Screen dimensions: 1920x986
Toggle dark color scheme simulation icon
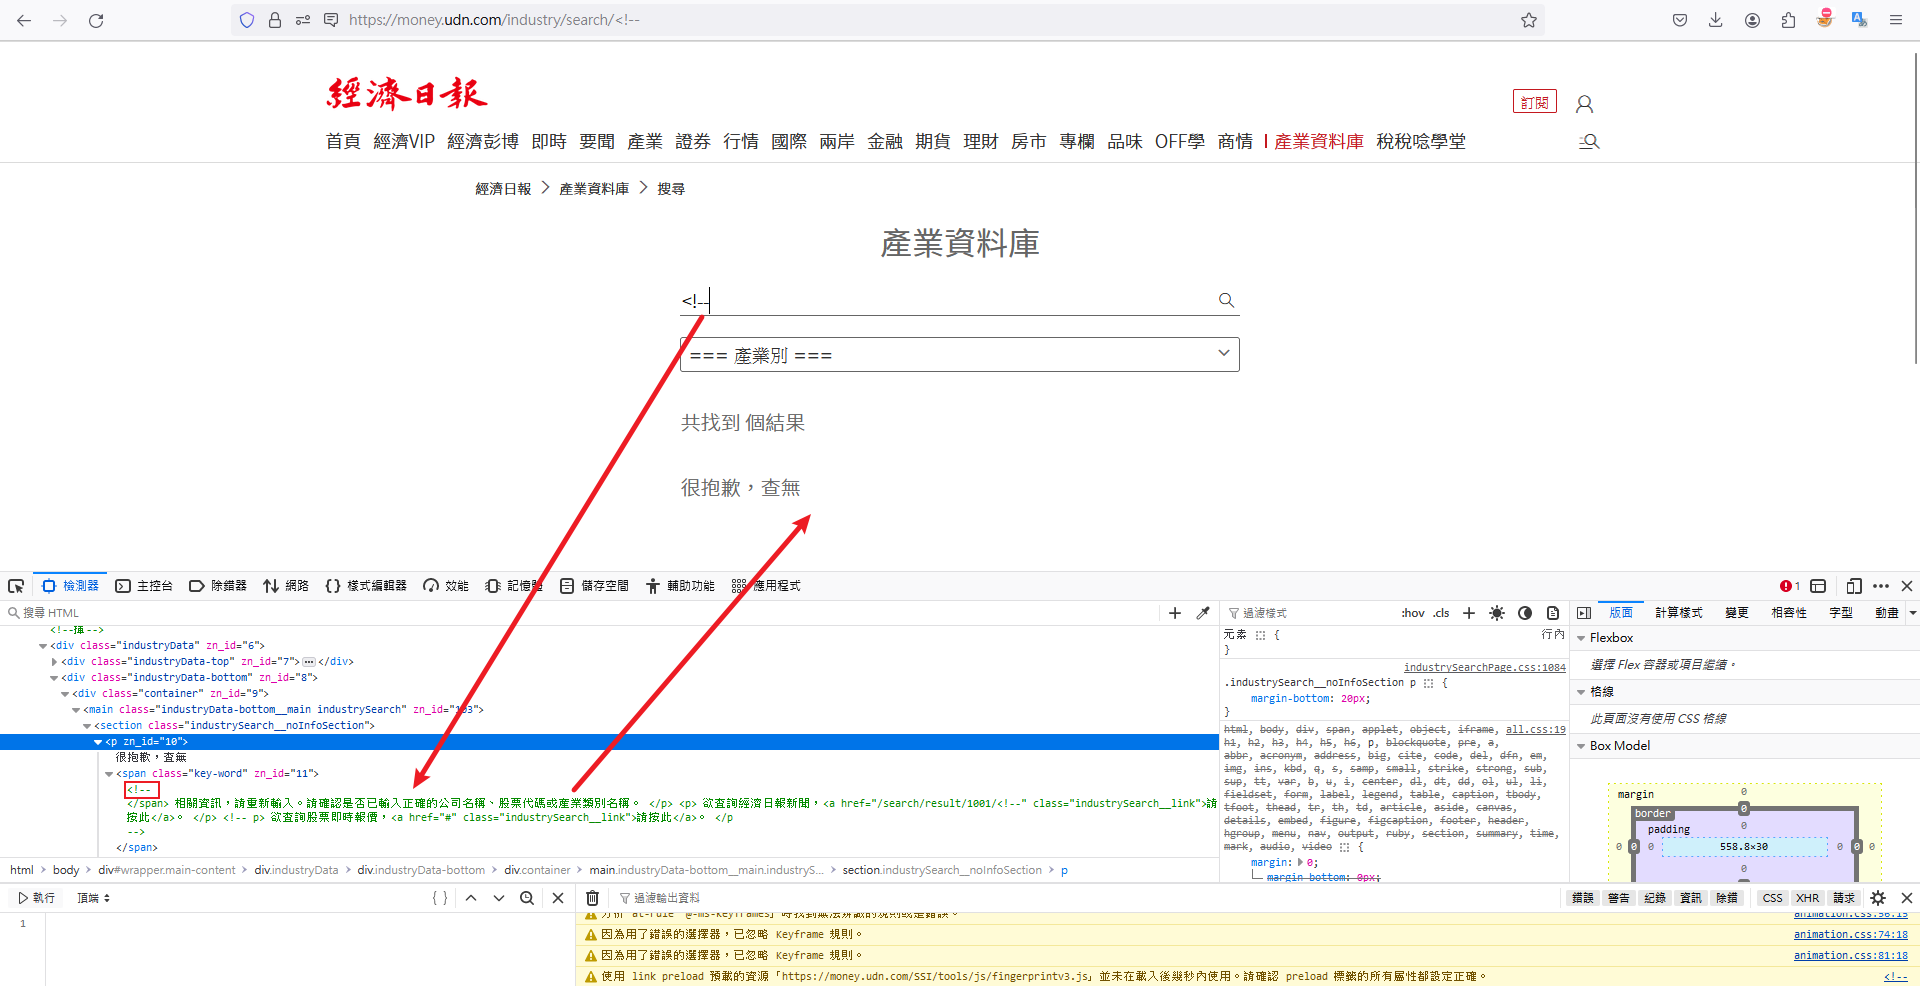pyautogui.click(x=1525, y=613)
